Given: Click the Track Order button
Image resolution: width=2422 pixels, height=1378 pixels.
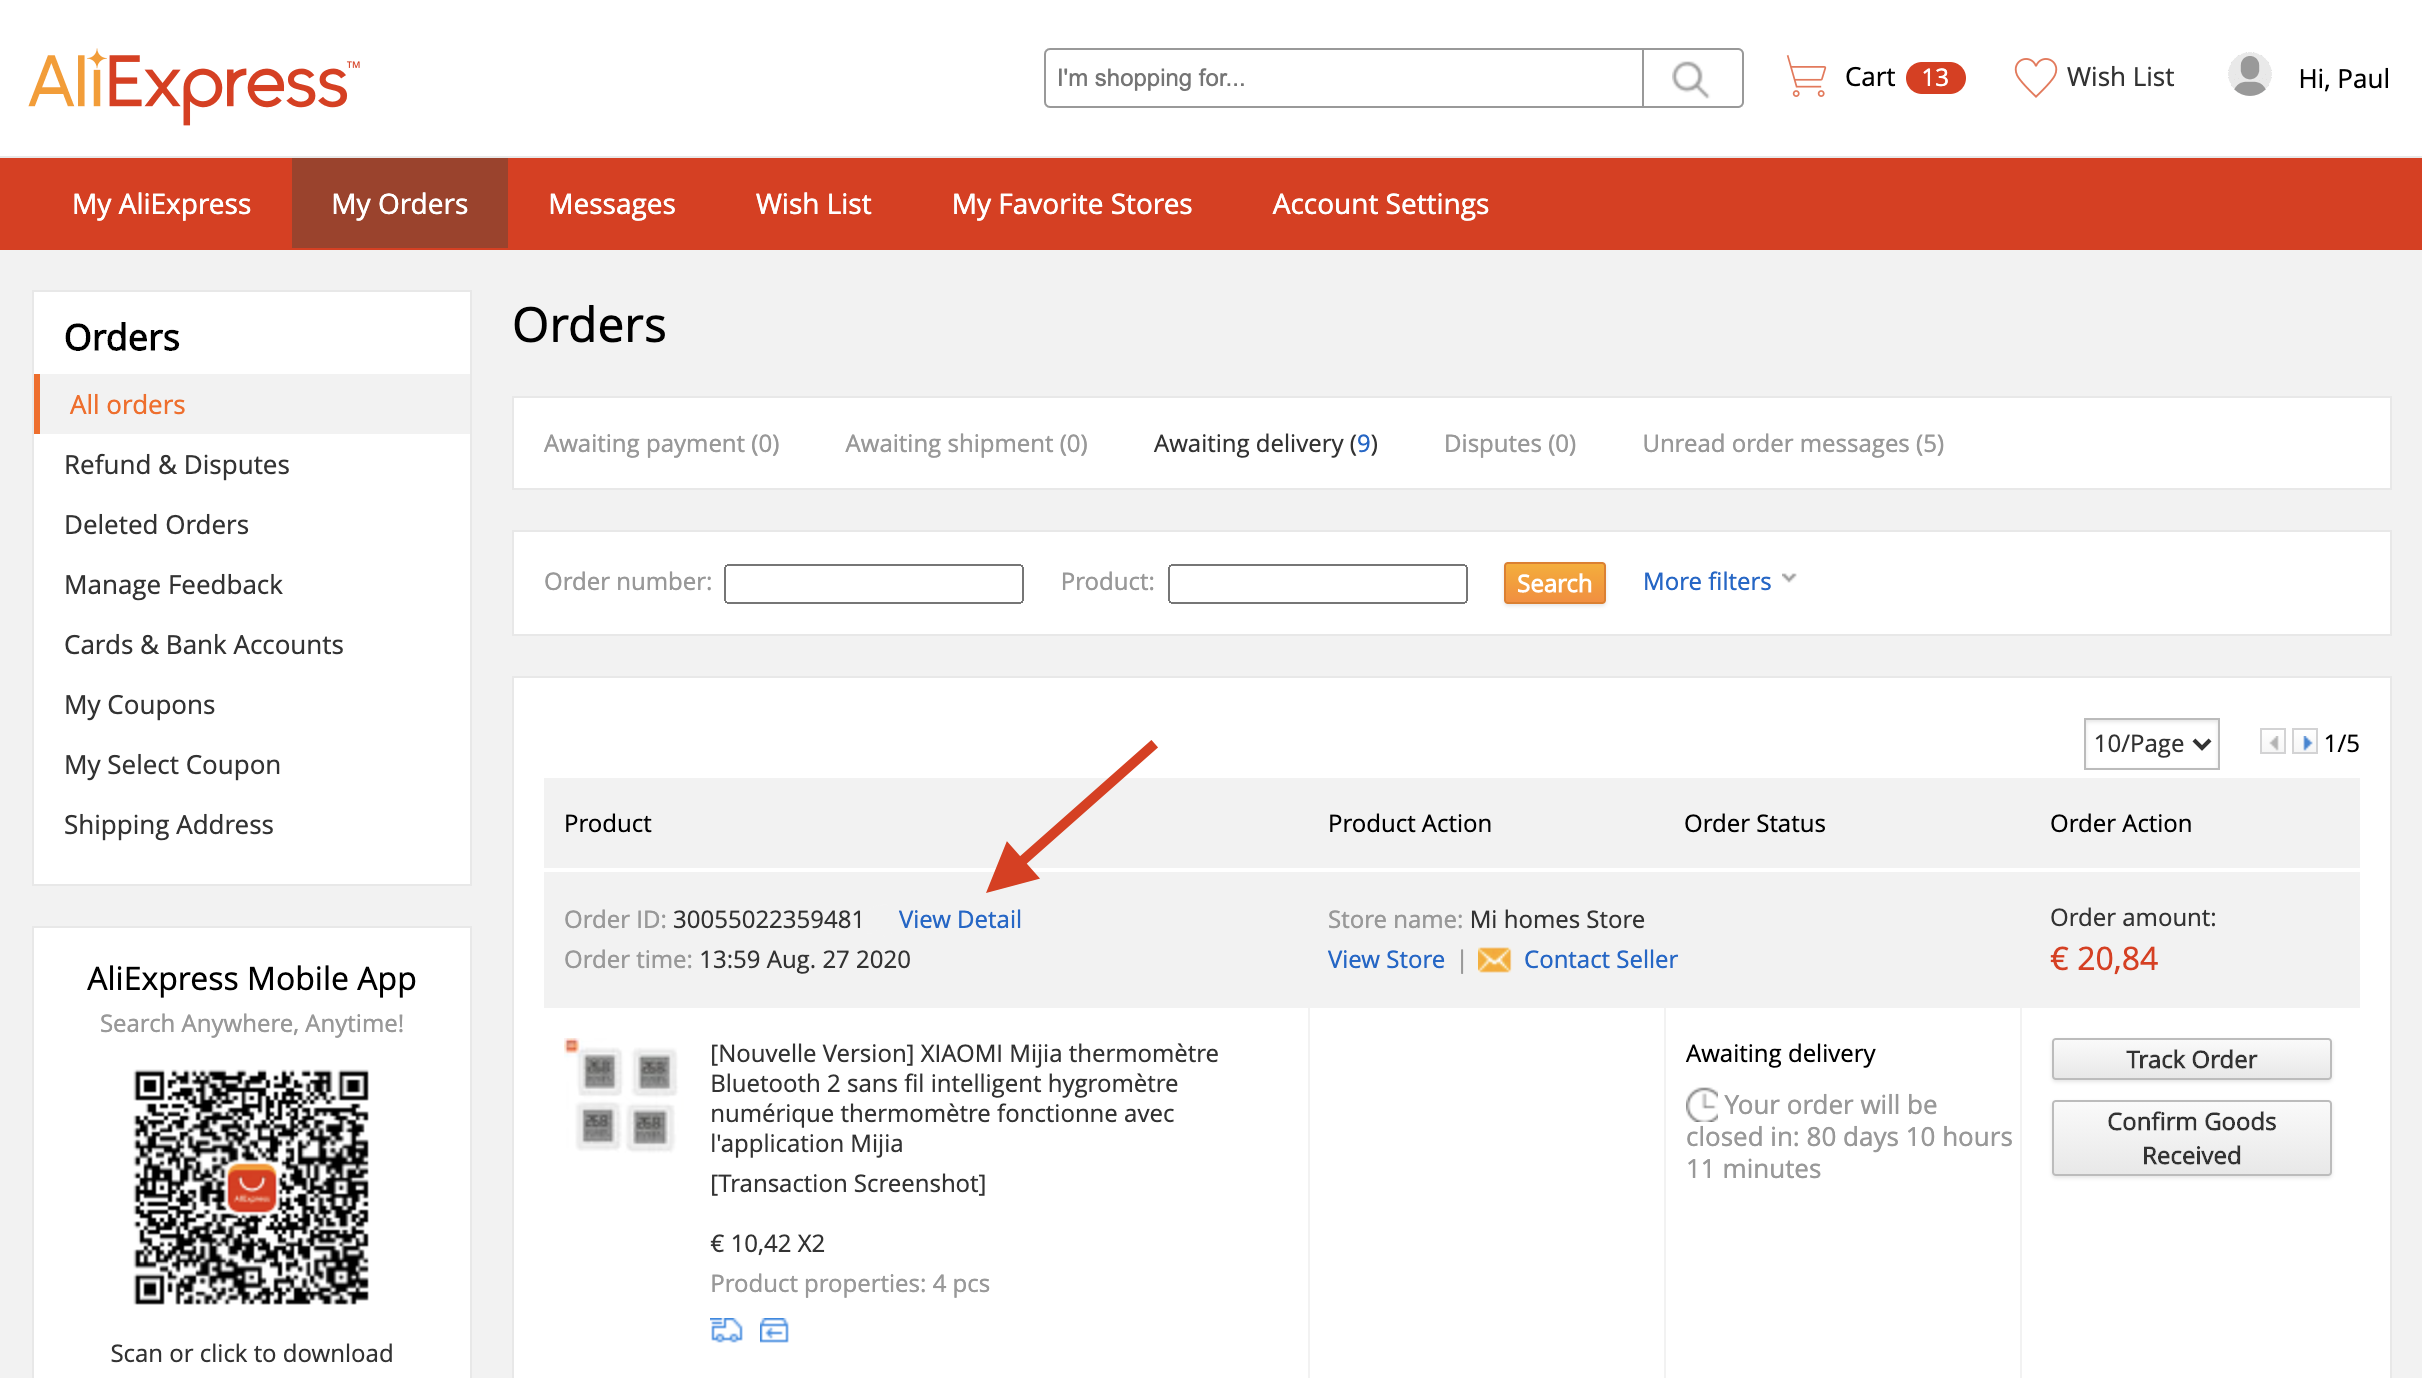Looking at the screenshot, I should click(x=2191, y=1059).
